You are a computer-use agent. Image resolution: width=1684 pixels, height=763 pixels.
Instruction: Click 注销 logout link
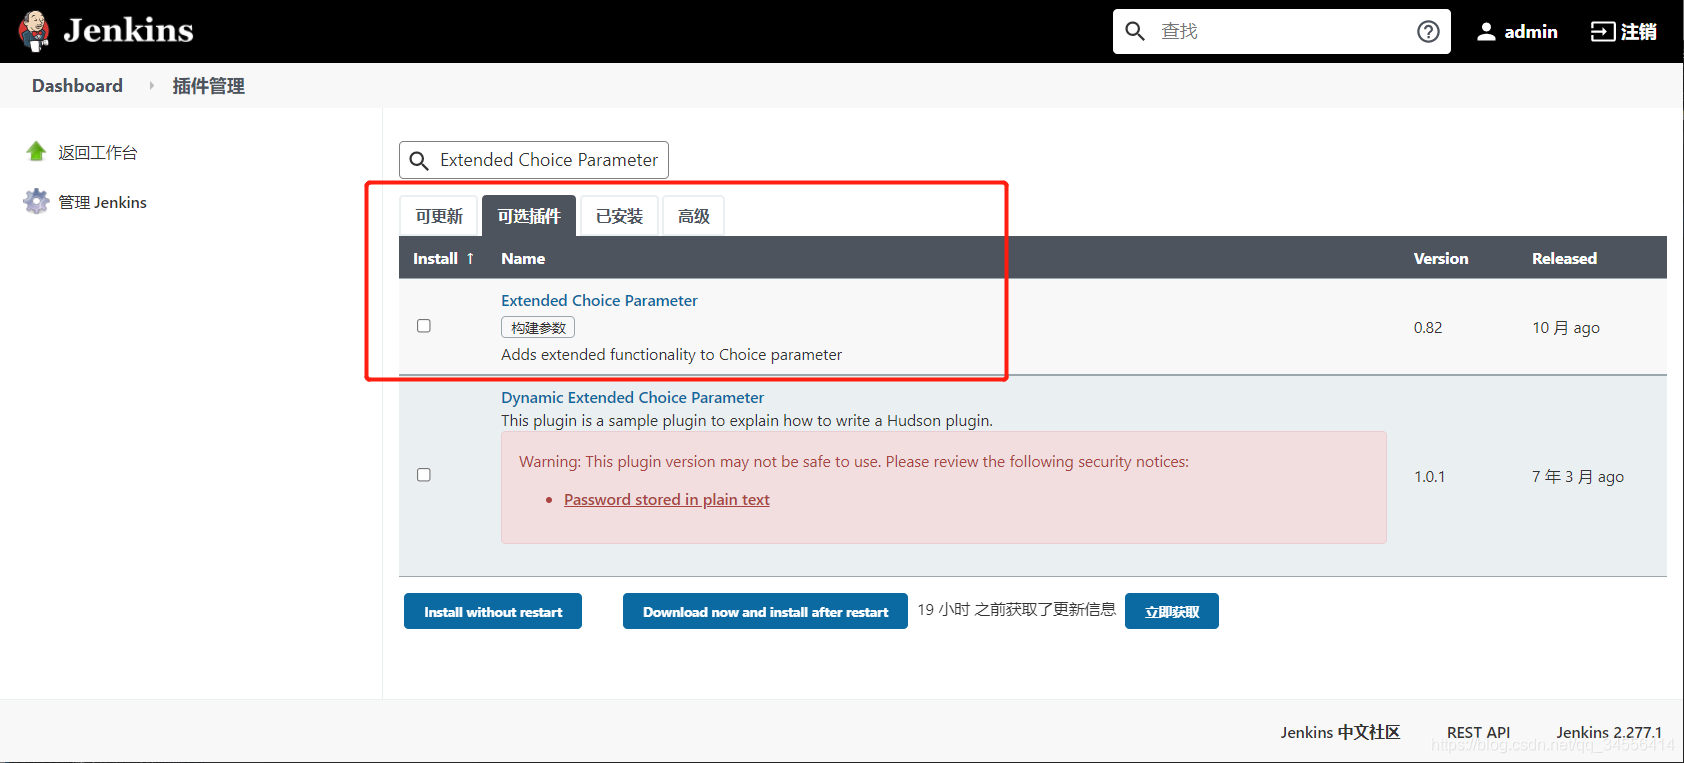(x=1638, y=32)
